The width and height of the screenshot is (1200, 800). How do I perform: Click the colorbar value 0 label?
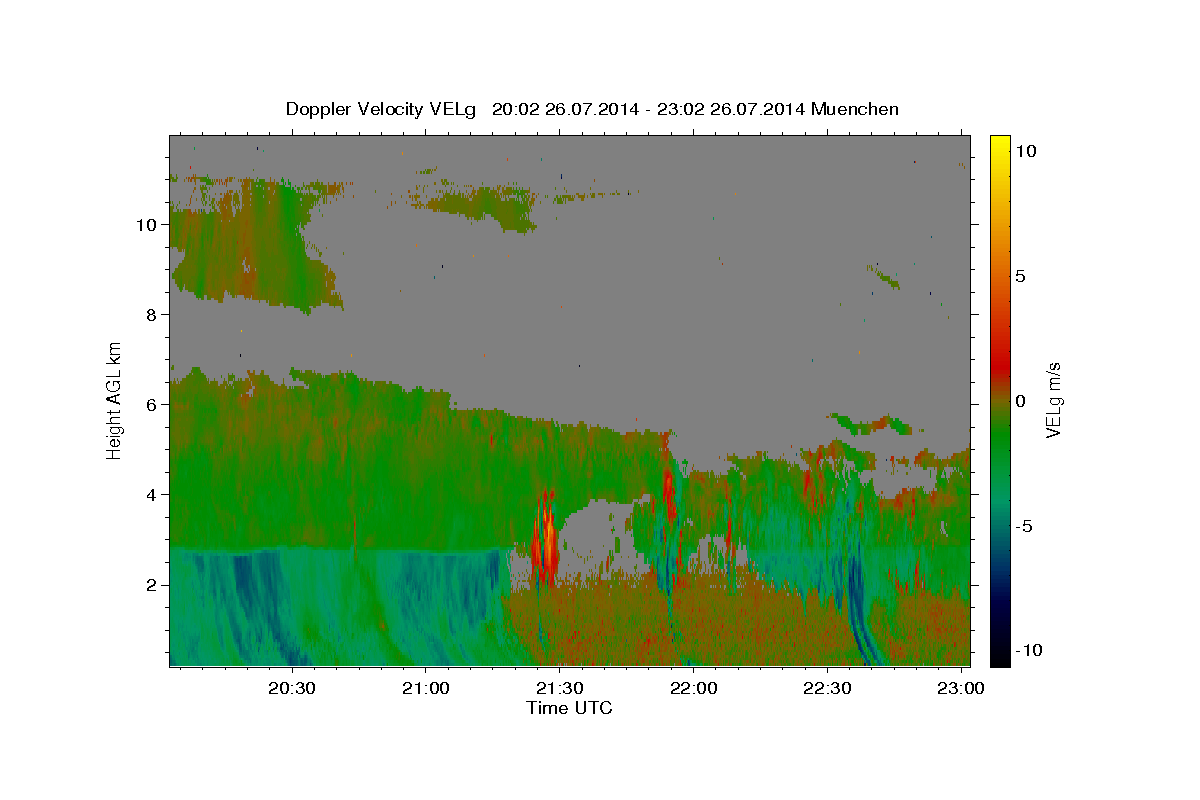(1021, 400)
